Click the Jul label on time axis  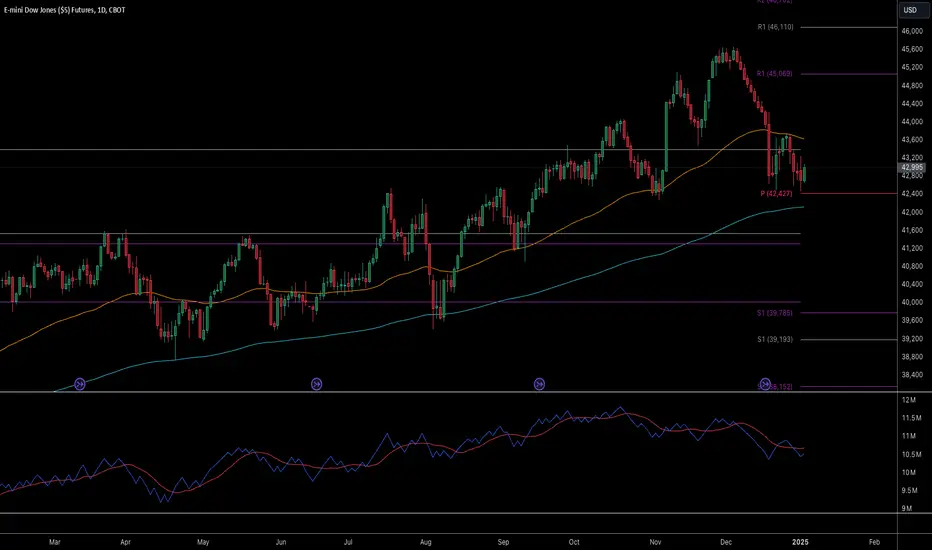point(348,542)
